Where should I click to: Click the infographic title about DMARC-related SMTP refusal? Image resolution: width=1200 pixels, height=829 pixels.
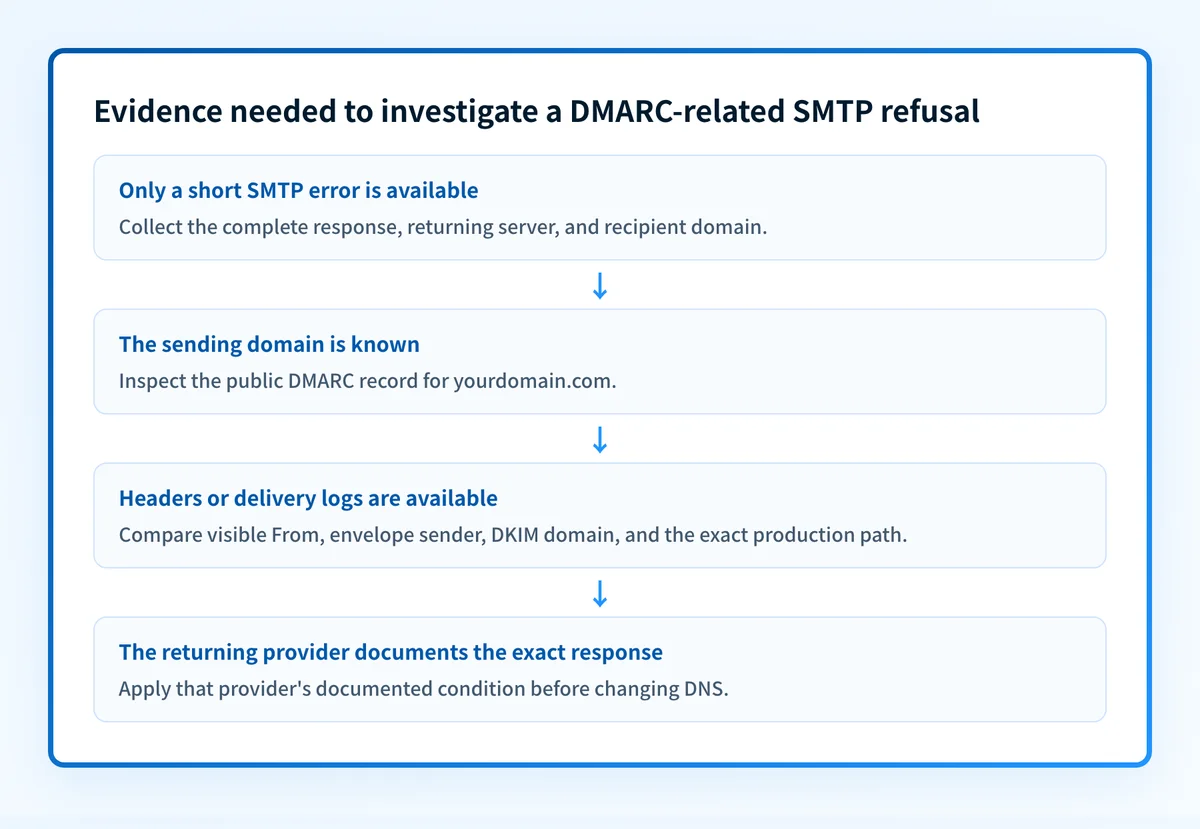coord(536,112)
